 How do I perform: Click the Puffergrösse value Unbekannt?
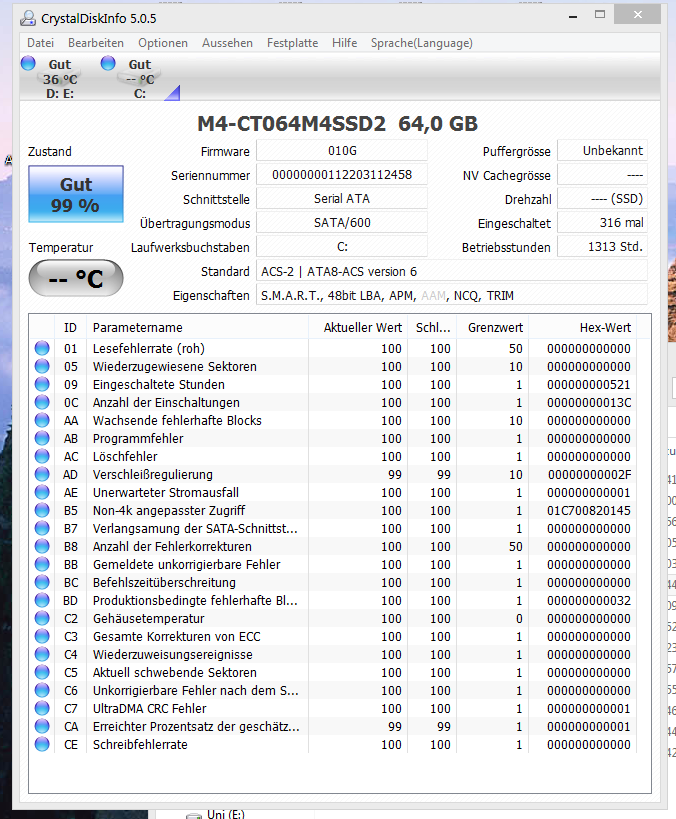602,151
